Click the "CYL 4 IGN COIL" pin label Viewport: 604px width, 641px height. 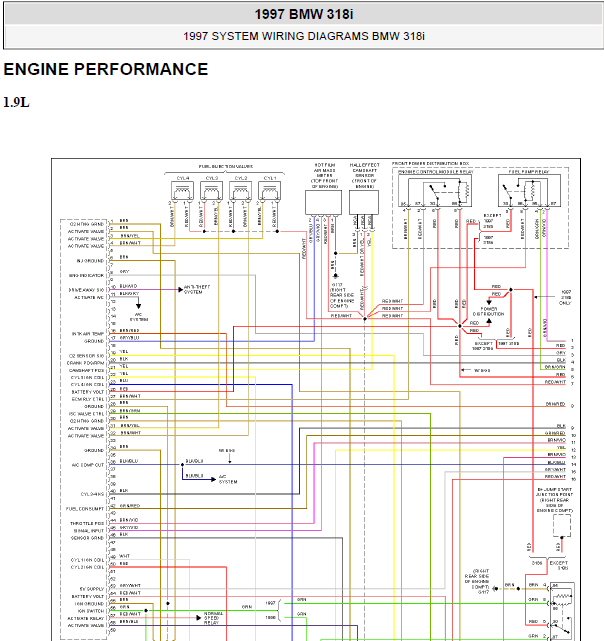[x=88, y=385]
